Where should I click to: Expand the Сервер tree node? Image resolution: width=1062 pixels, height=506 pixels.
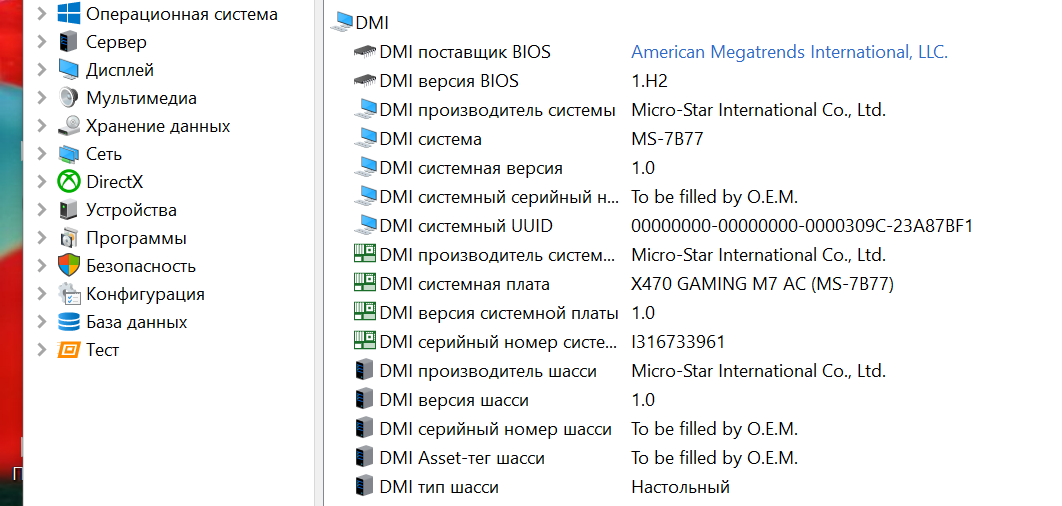(x=43, y=42)
